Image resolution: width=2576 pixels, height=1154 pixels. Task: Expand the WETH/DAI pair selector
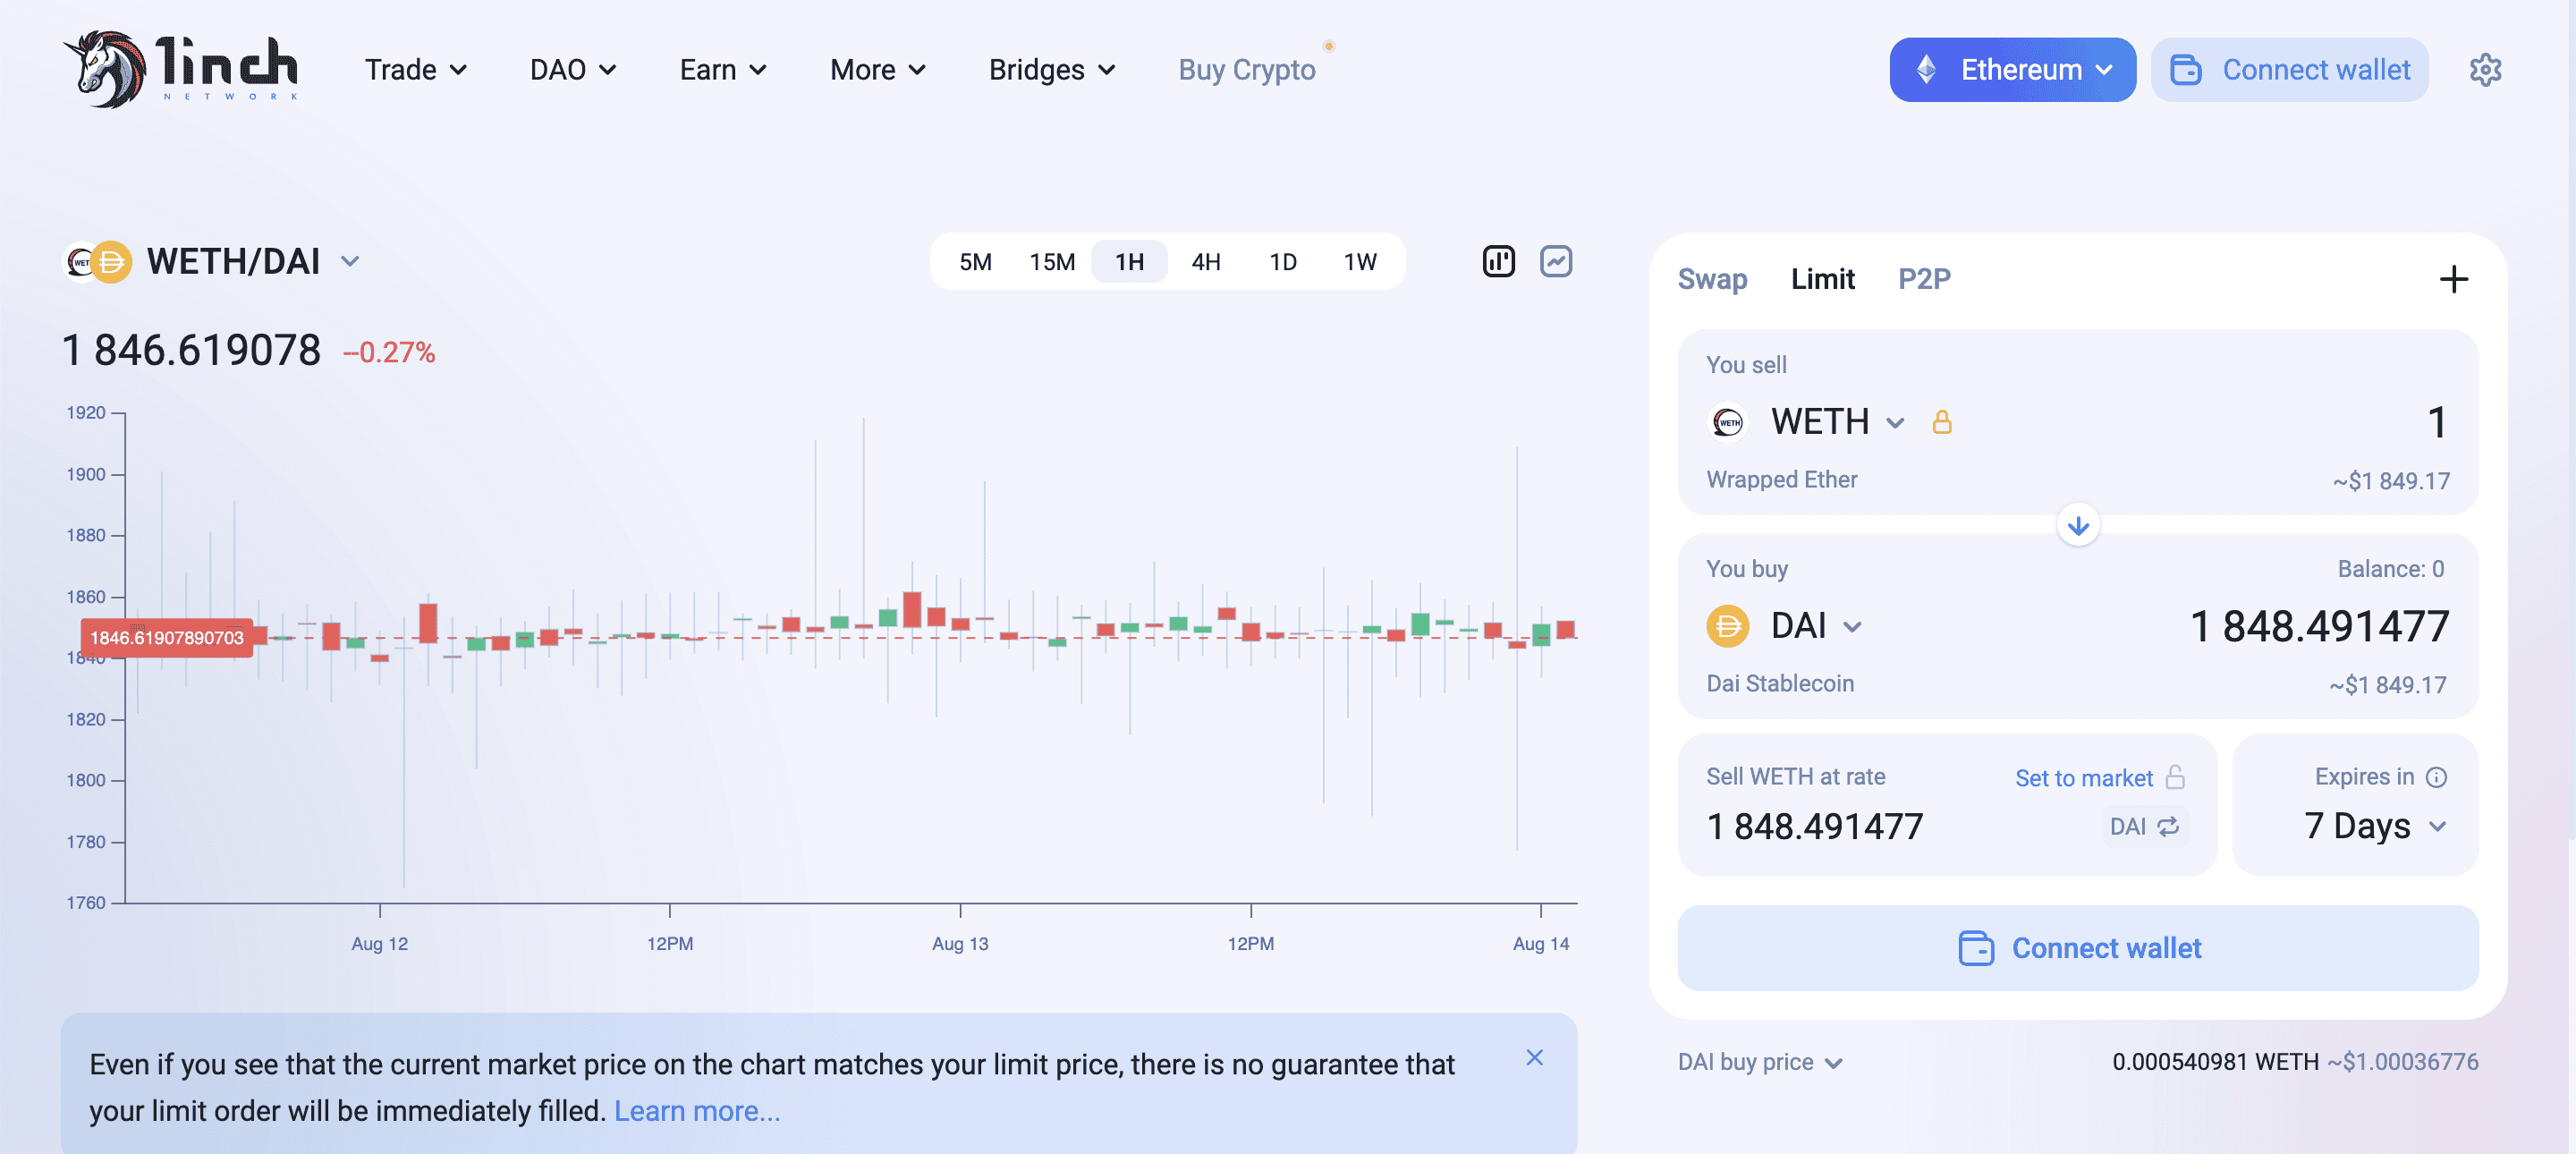click(349, 262)
